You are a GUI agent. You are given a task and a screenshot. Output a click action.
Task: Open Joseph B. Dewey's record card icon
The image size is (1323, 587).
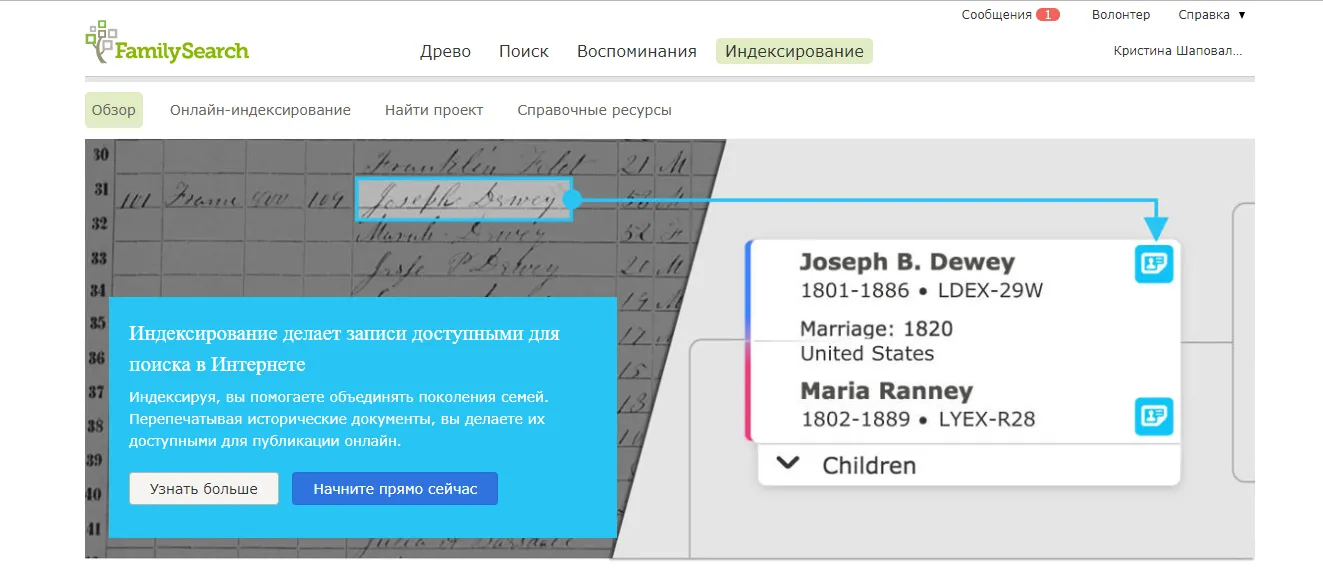click(x=1154, y=264)
